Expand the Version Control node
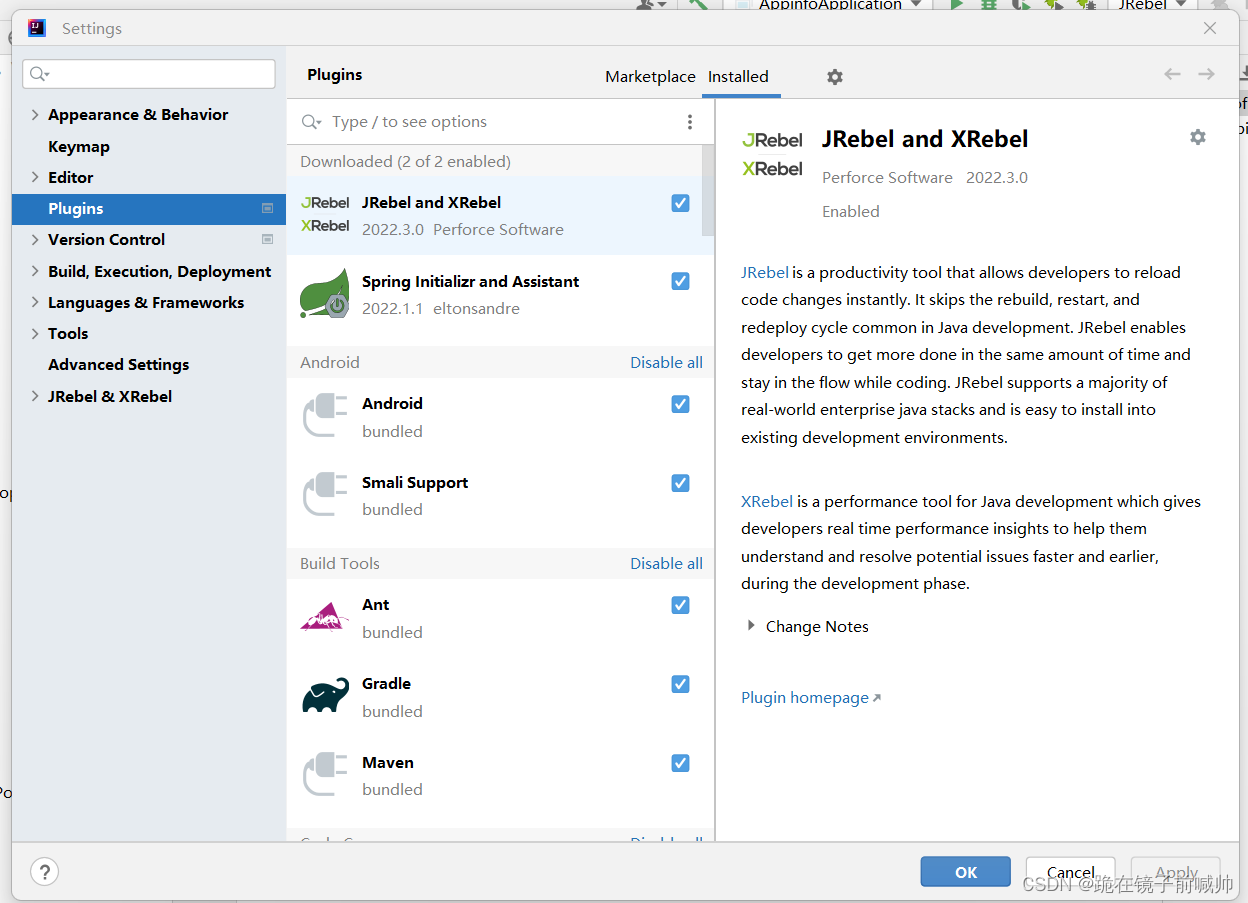 35,240
